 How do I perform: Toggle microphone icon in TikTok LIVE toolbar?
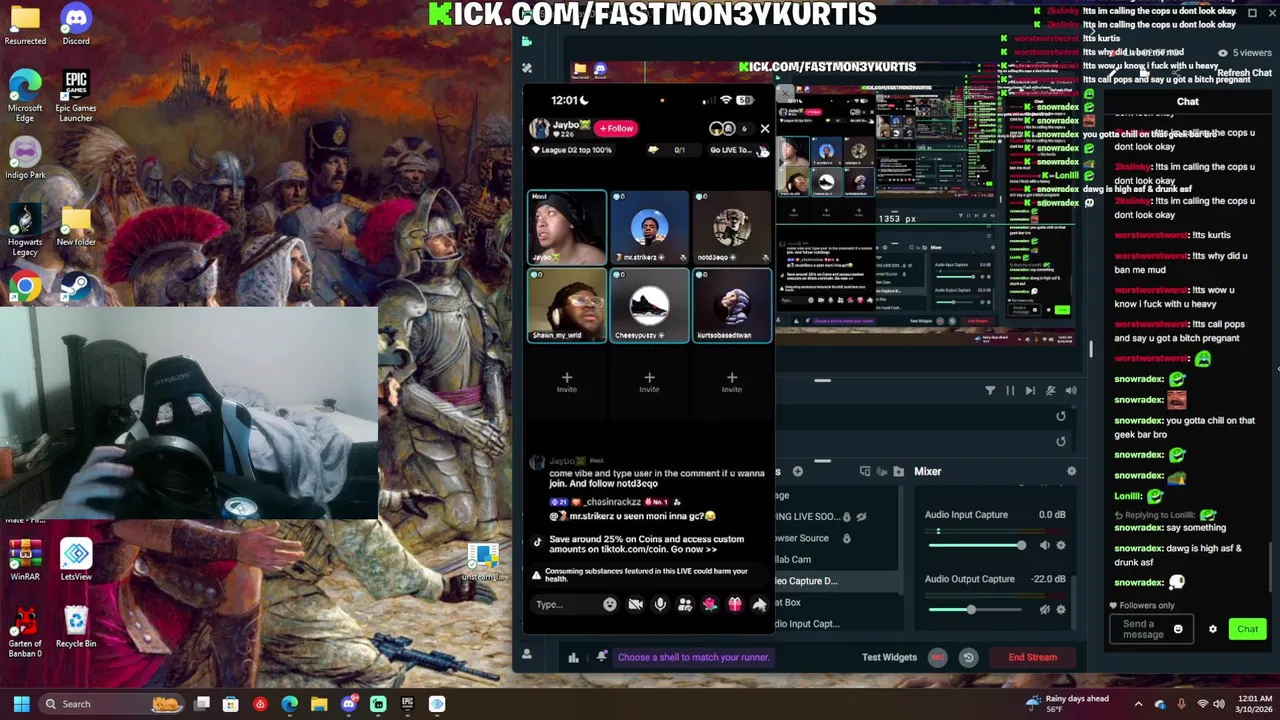coord(660,604)
